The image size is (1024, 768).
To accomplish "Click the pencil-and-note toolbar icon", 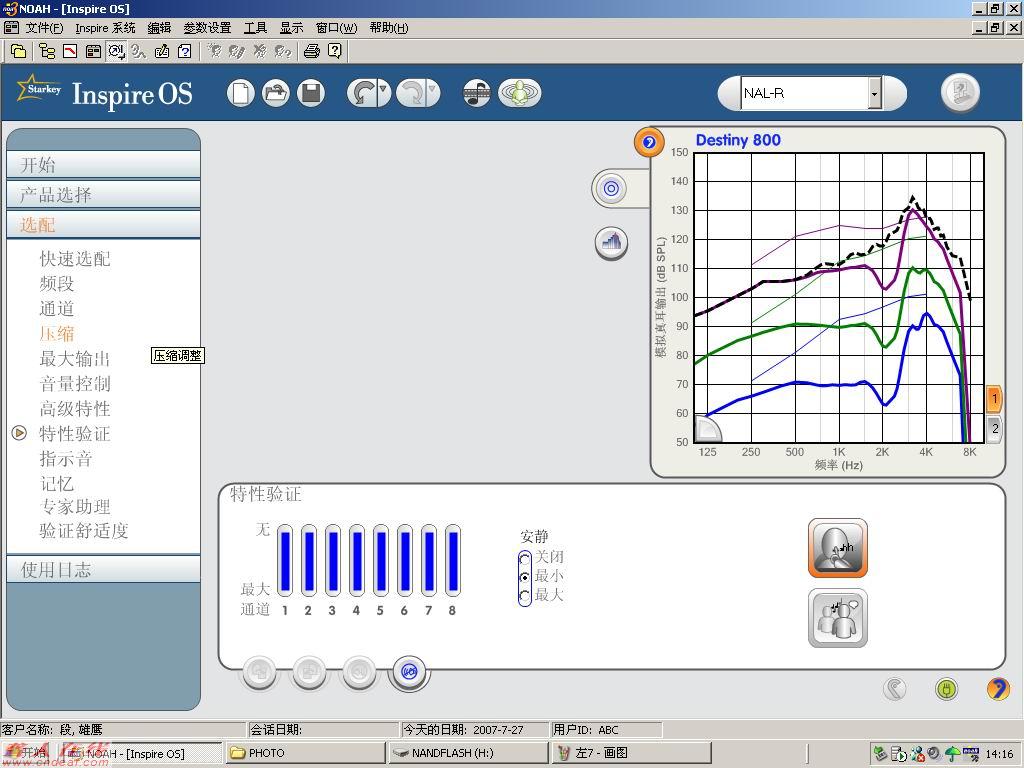I will coord(162,51).
